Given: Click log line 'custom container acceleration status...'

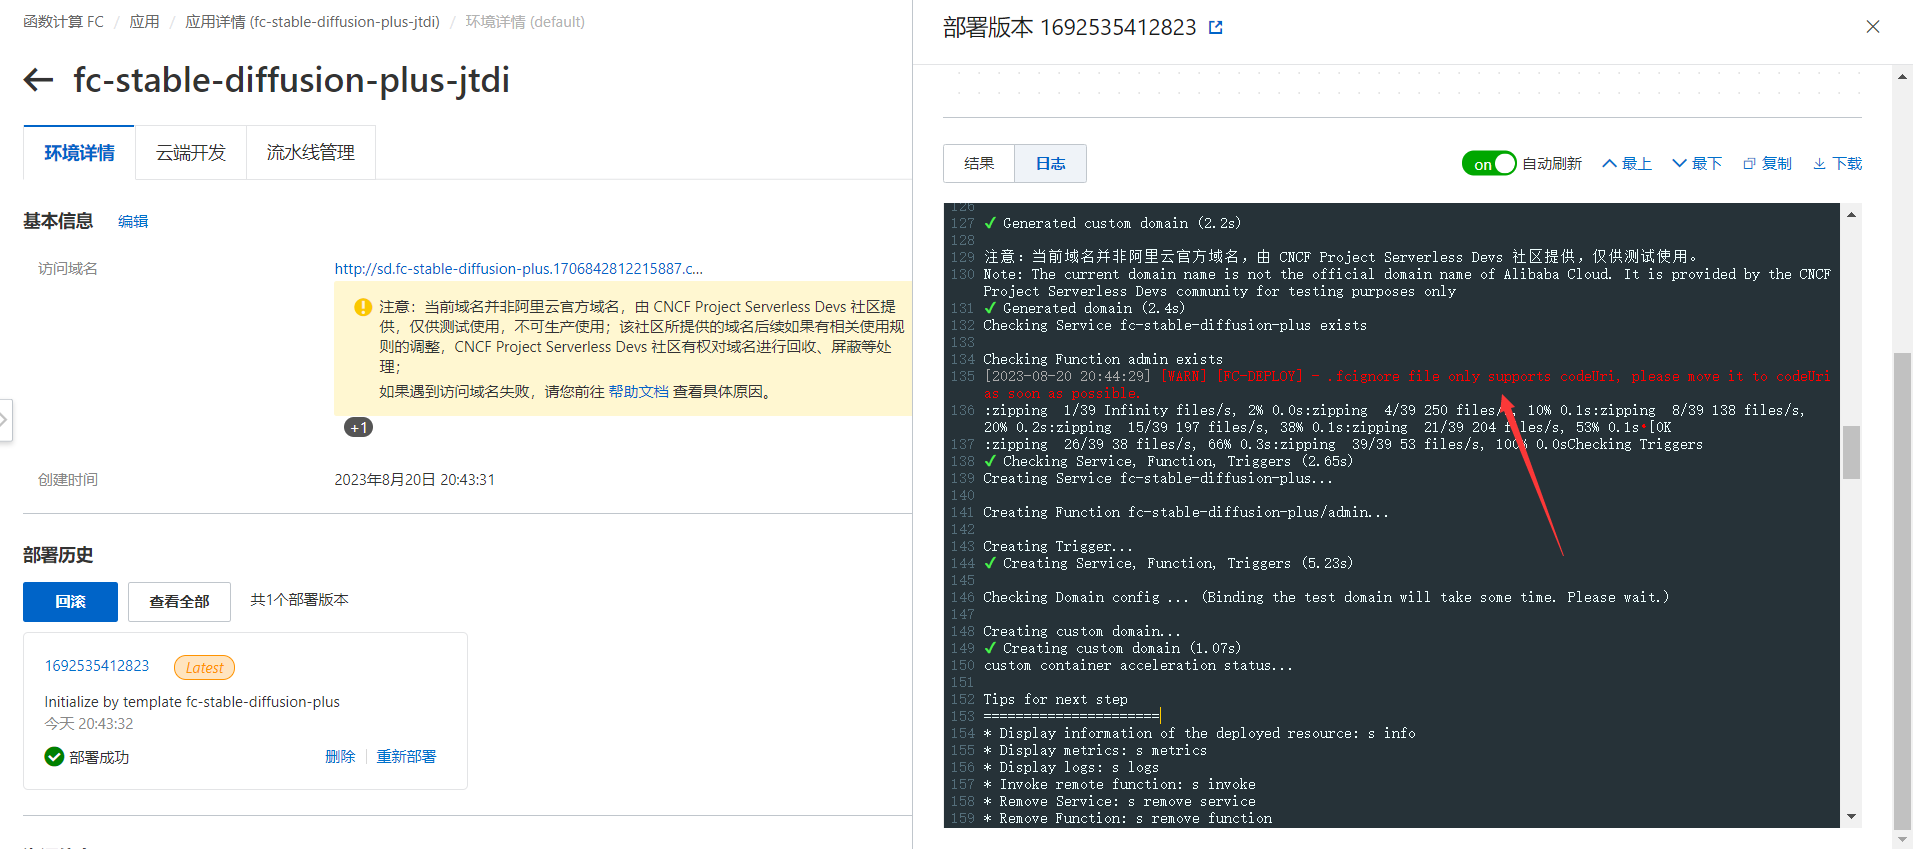Looking at the screenshot, I should [x=1138, y=666].
